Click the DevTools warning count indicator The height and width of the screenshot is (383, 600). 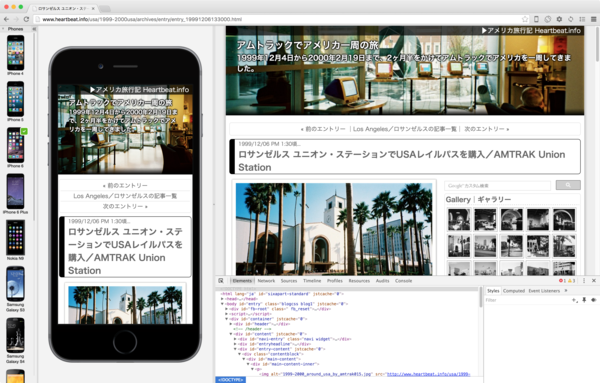[x=571, y=281]
